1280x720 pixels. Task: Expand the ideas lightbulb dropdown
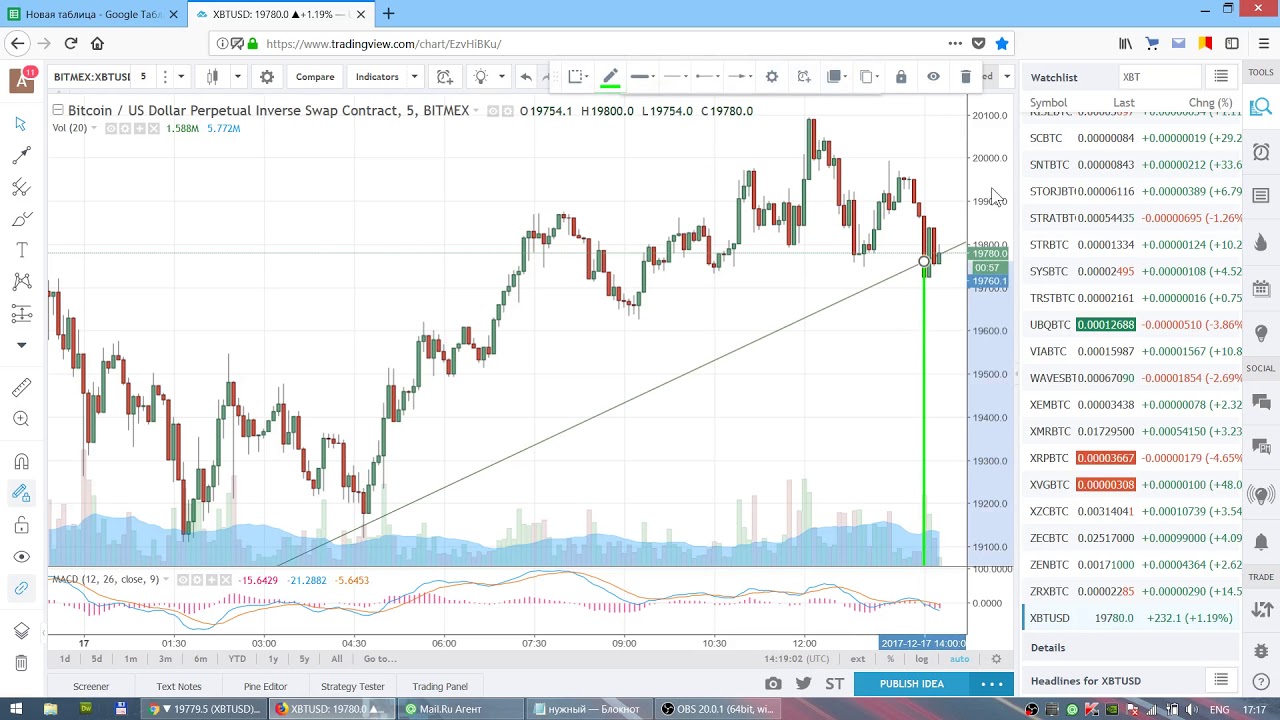pyautogui.click(x=501, y=77)
